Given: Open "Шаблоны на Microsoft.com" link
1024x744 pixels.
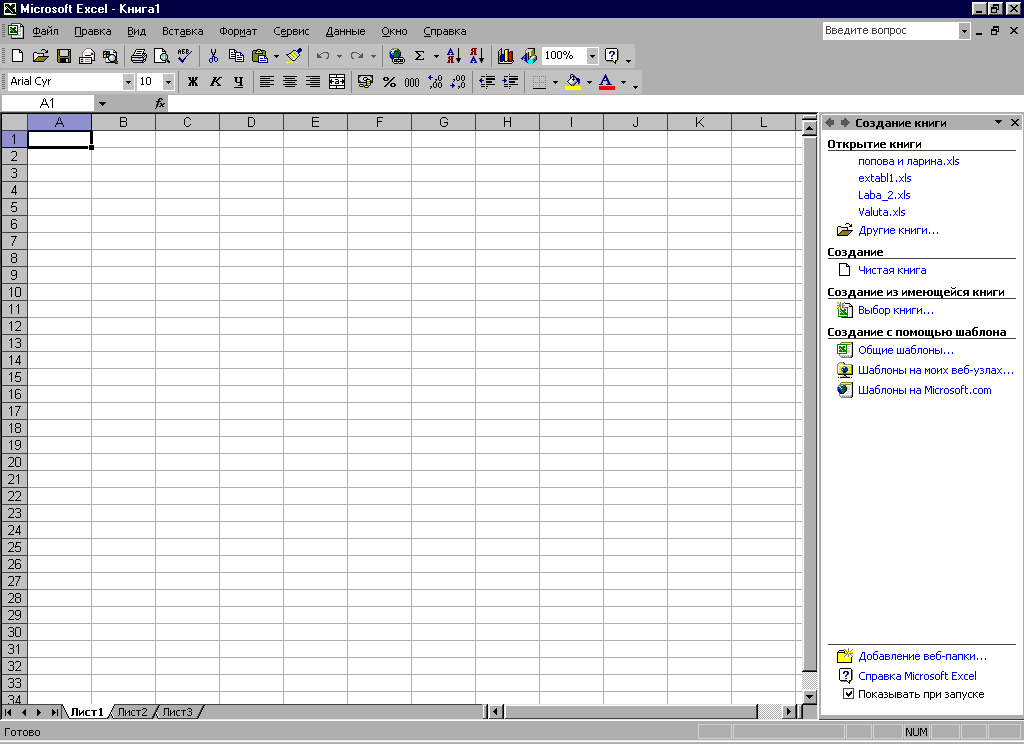Looking at the screenshot, I should click(x=925, y=390).
